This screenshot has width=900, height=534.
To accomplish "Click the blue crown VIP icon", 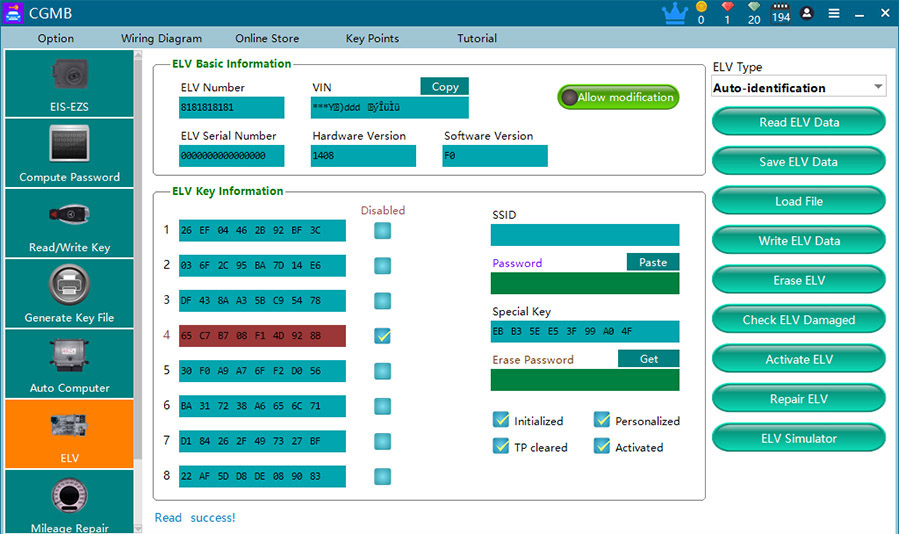I will click(674, 13).
